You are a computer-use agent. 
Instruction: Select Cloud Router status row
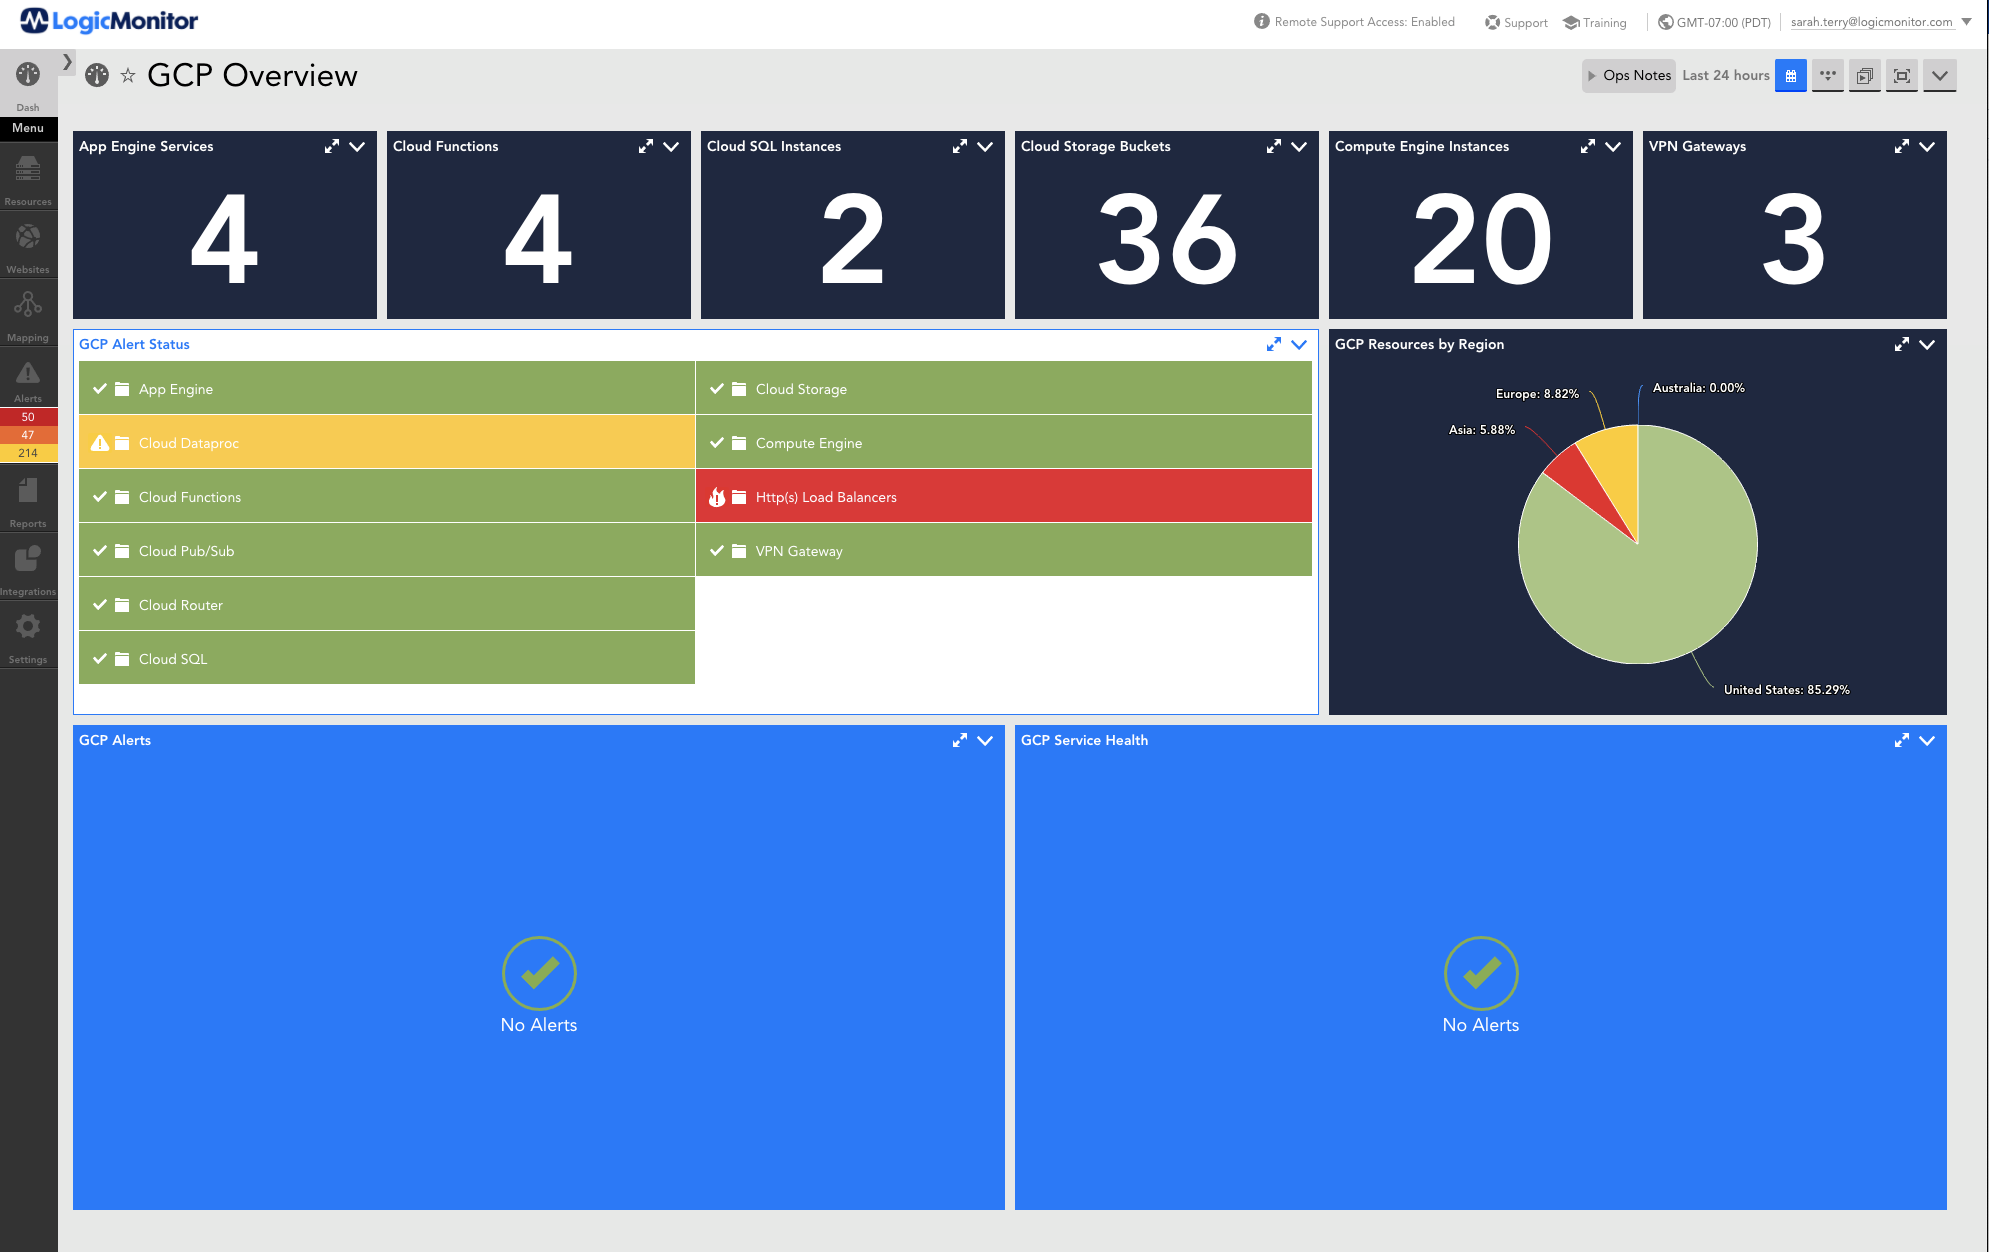[387, 604]
